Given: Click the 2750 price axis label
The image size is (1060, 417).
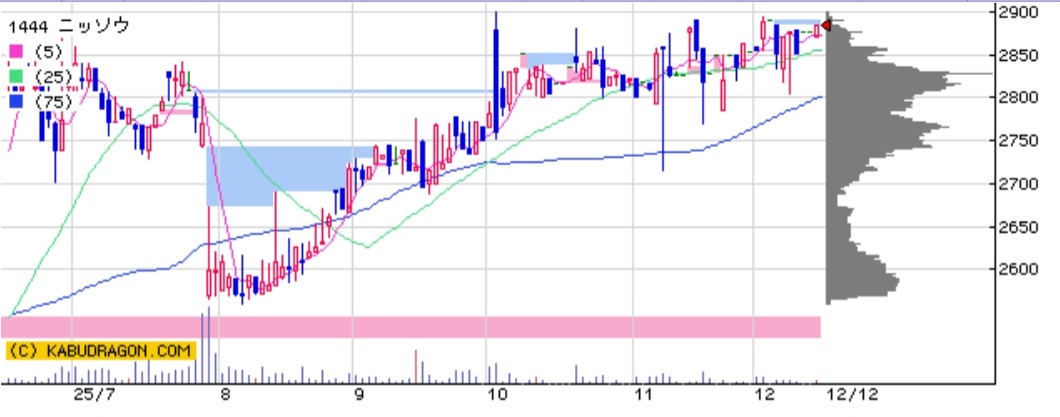Looking at the screenshot, I should coord(1018,141).
